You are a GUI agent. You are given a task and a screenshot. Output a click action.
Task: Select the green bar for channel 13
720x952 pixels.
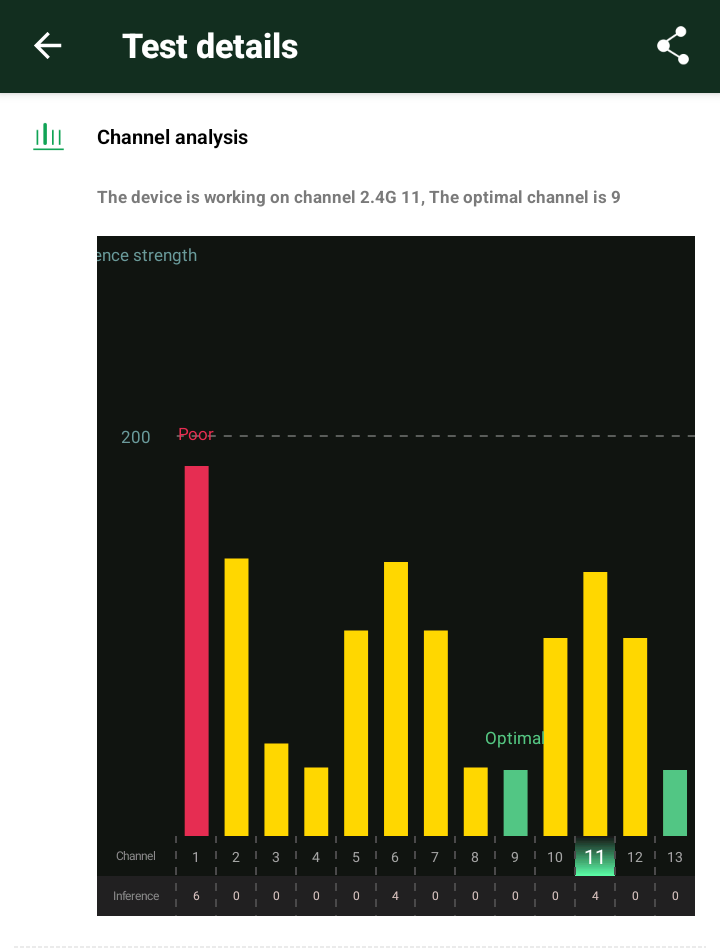click(x=675, y=802)
